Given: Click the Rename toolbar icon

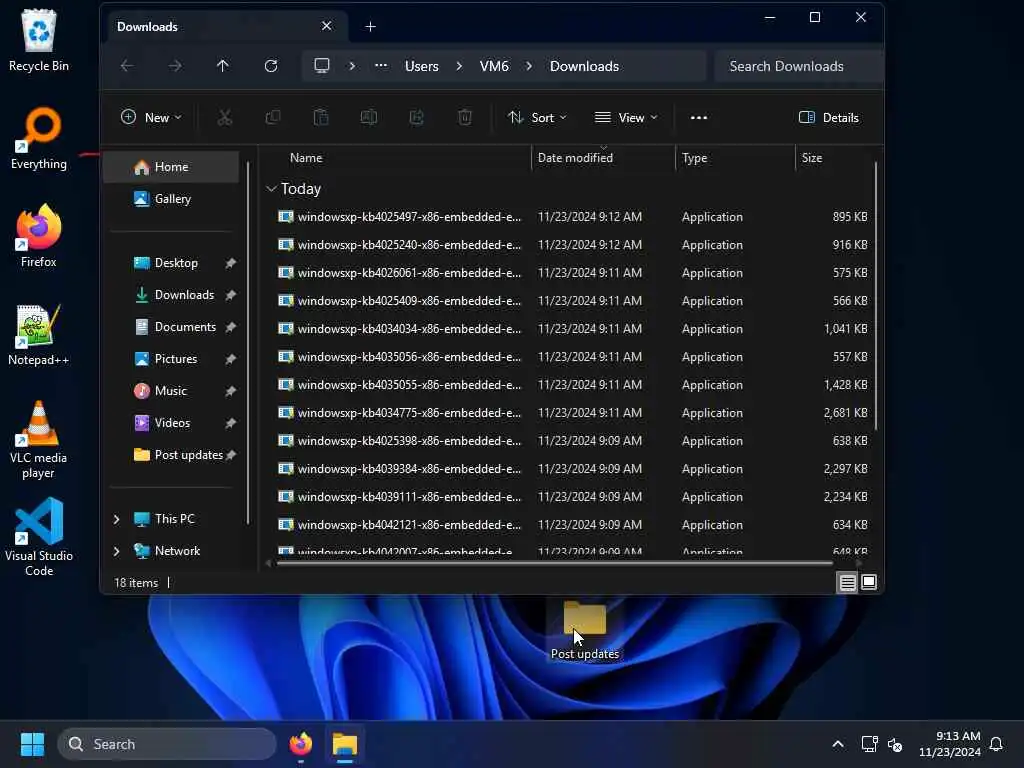Looking at the screenshot, I should [369, 118].
